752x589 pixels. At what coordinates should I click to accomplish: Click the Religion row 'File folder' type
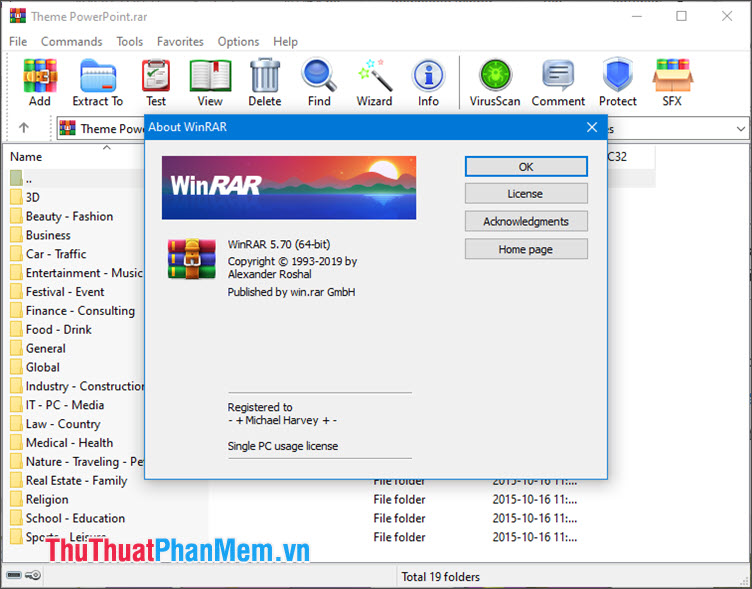(x=400, y=499)
